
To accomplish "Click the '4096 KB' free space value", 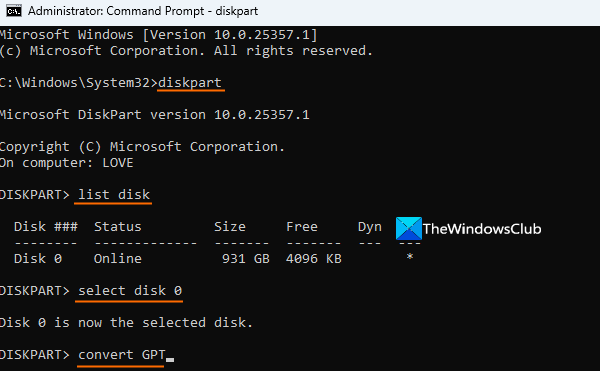I will [x=313, y=259].
